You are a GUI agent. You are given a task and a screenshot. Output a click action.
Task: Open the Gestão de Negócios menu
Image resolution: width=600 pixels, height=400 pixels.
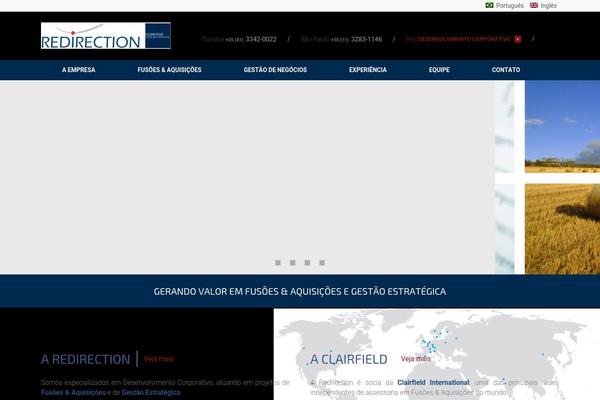275,70
